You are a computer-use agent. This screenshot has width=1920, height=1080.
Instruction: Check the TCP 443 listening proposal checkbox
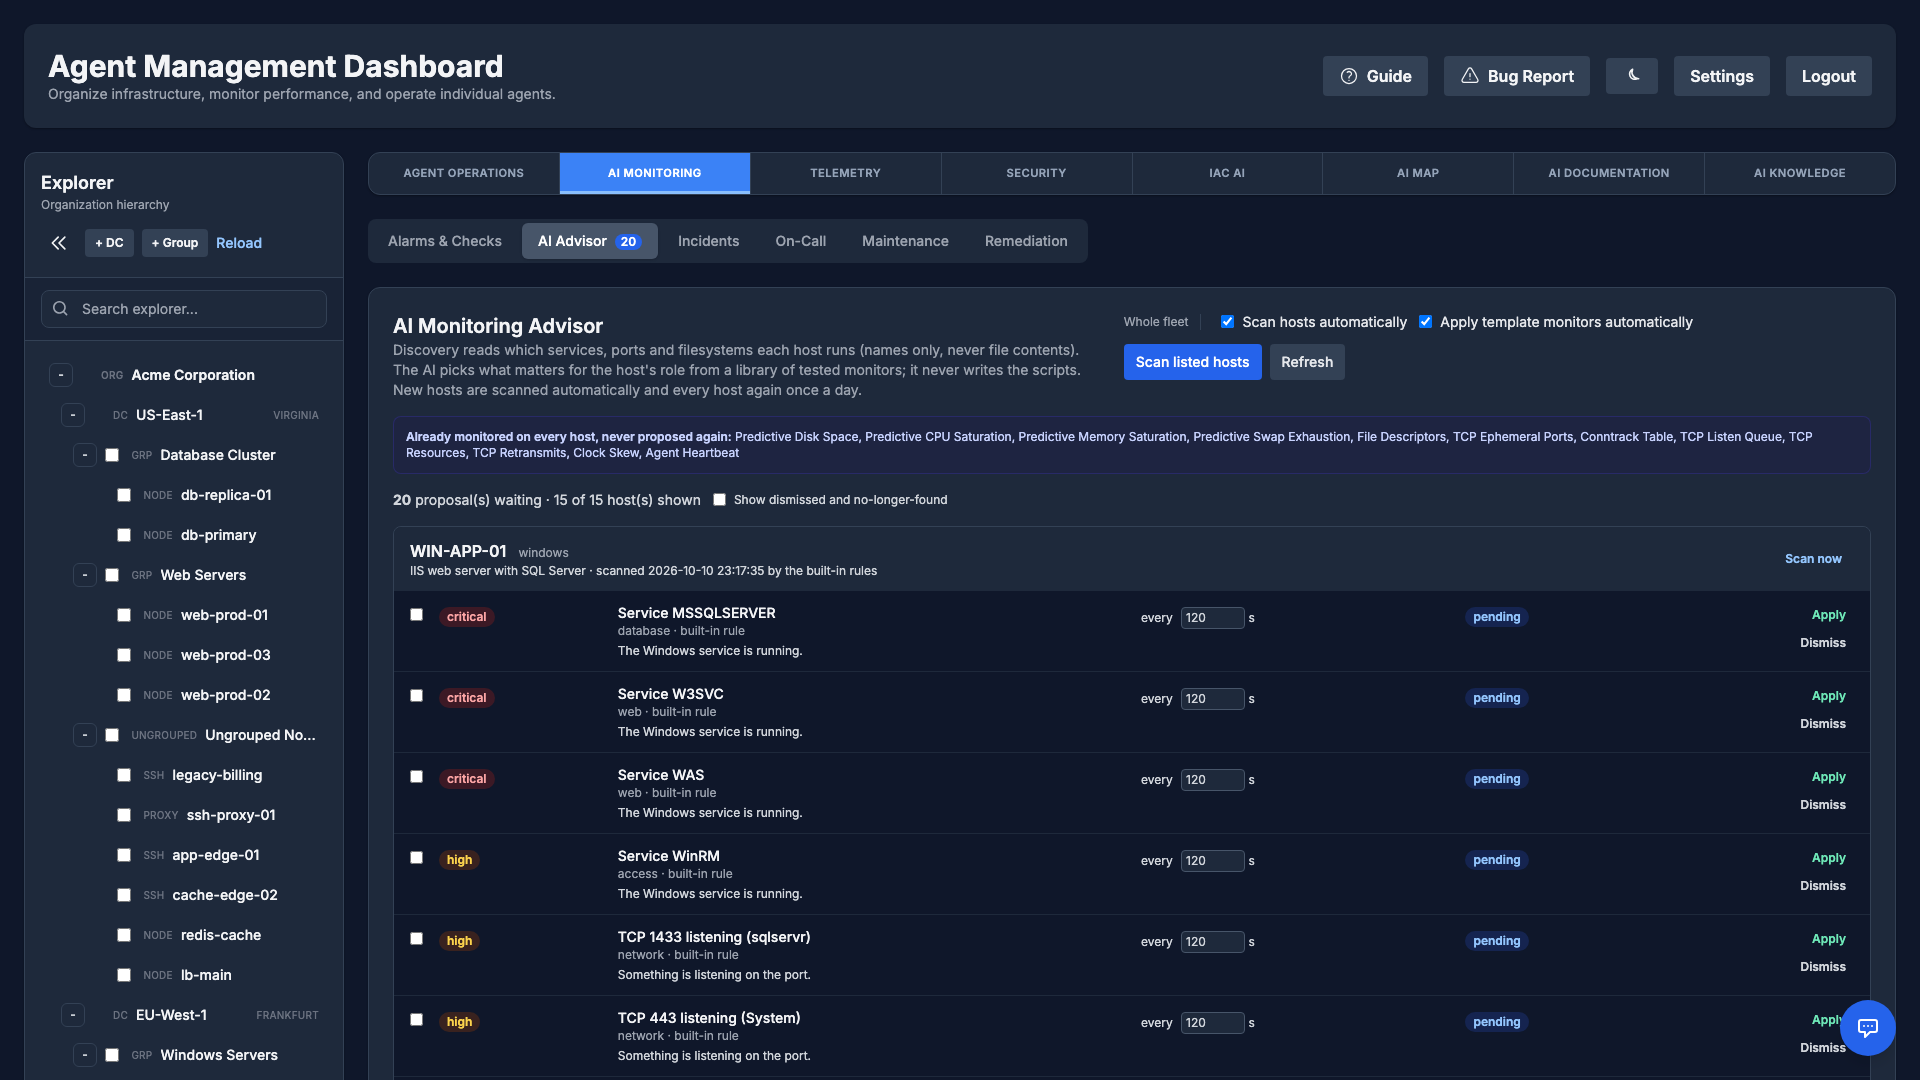point(416,1020)
